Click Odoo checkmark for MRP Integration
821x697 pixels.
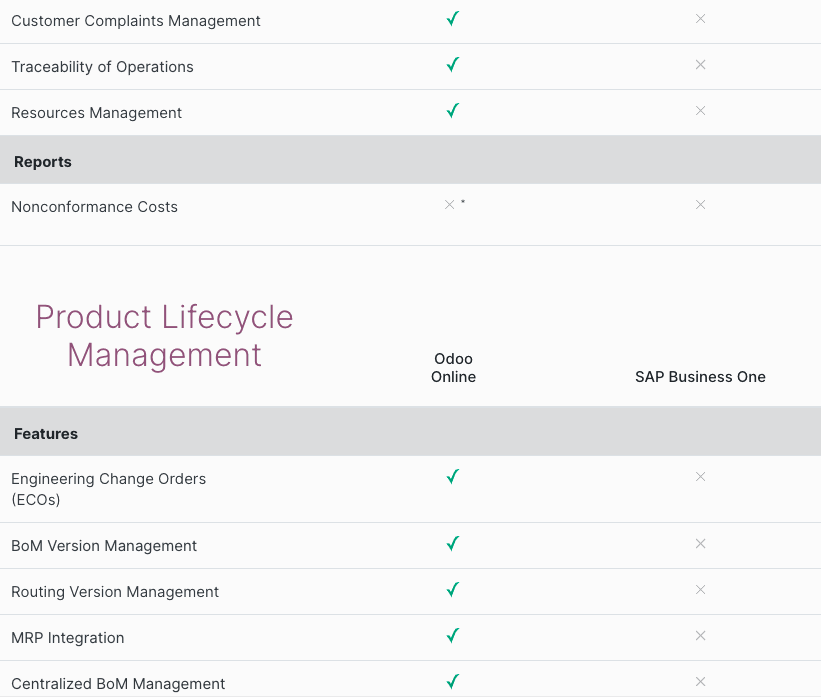coord(453,636)
